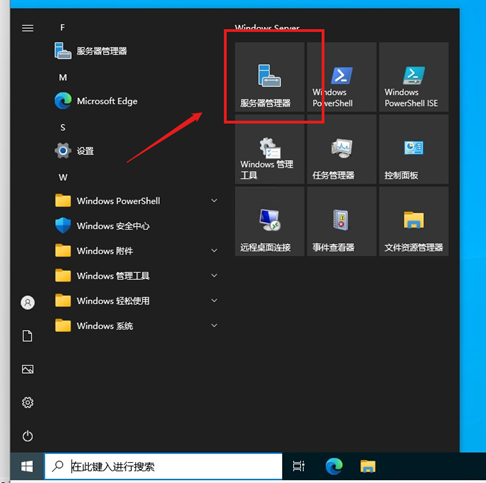The image size is (486, 483).
Task: Click the Power icon in the sidebar
Action: pos(28,436)
